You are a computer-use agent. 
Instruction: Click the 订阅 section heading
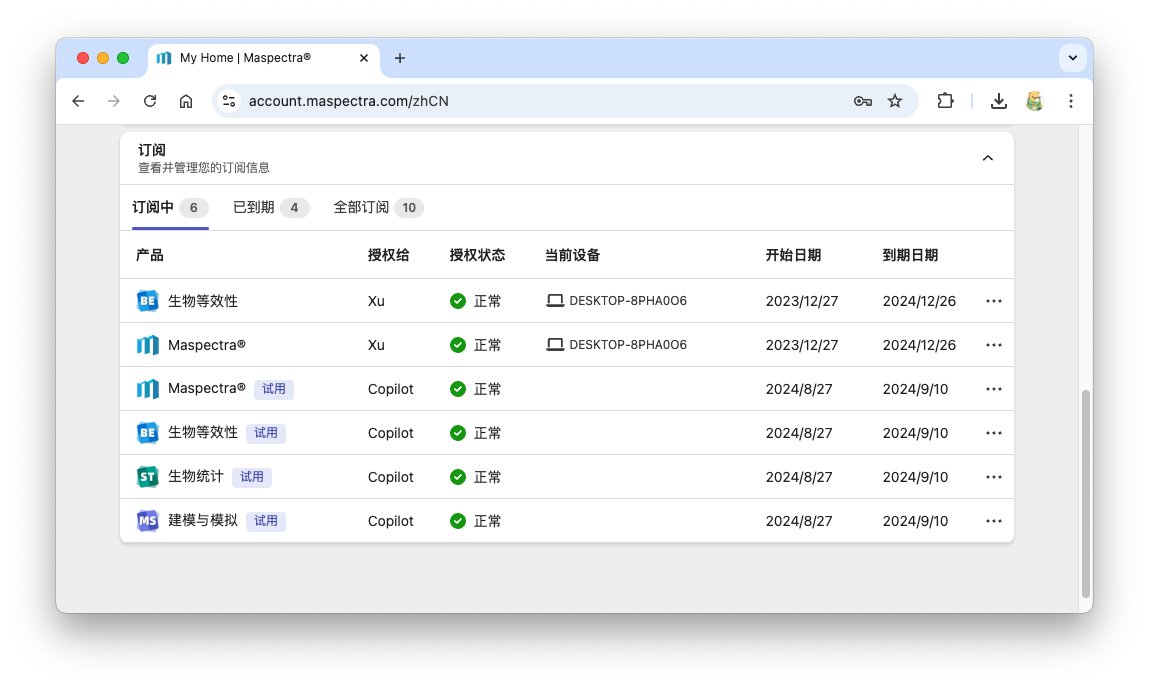(152, 150)
